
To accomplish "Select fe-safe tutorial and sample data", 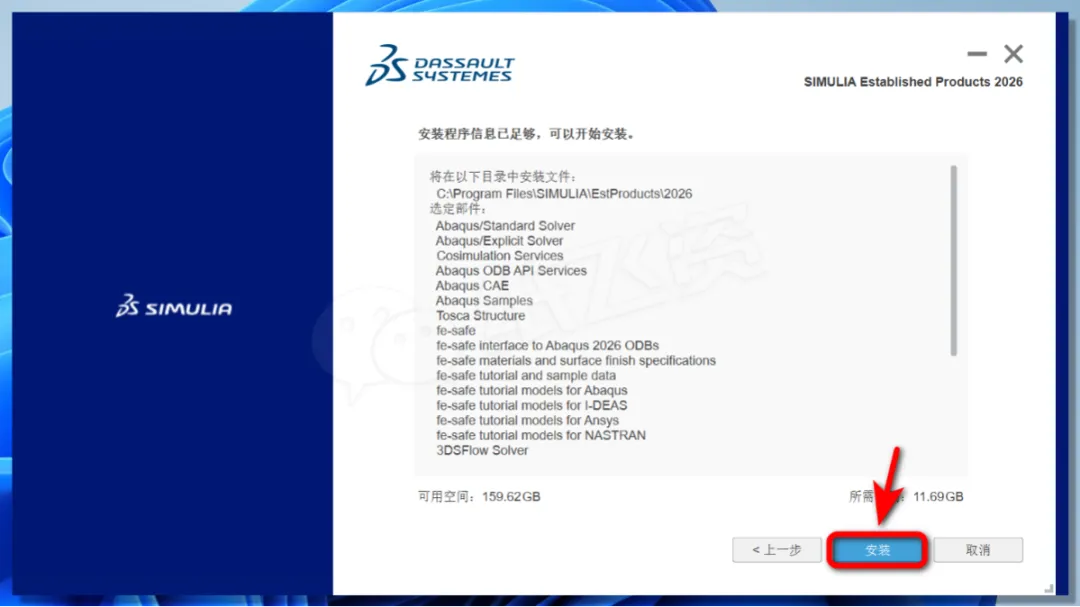I will [x=526, y=375].
